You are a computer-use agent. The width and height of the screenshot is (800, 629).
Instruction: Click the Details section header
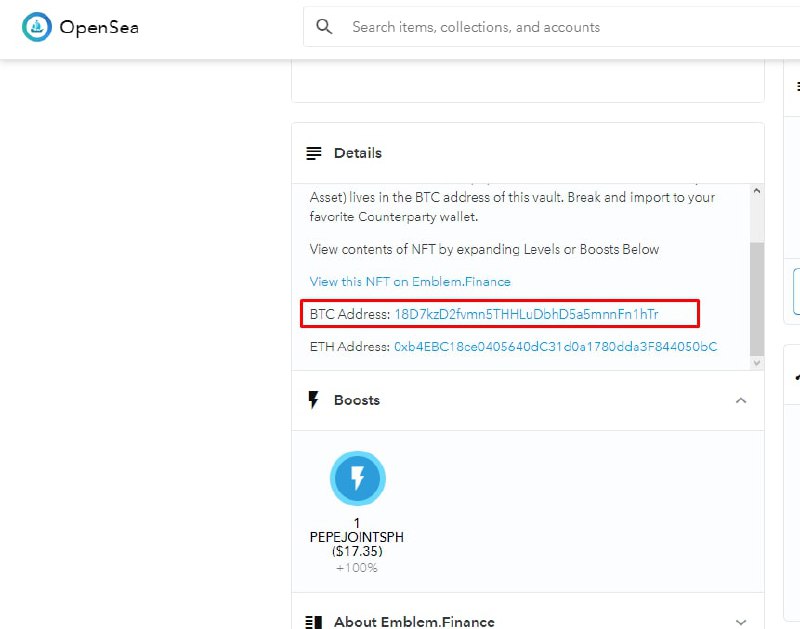tap(528, 153)
